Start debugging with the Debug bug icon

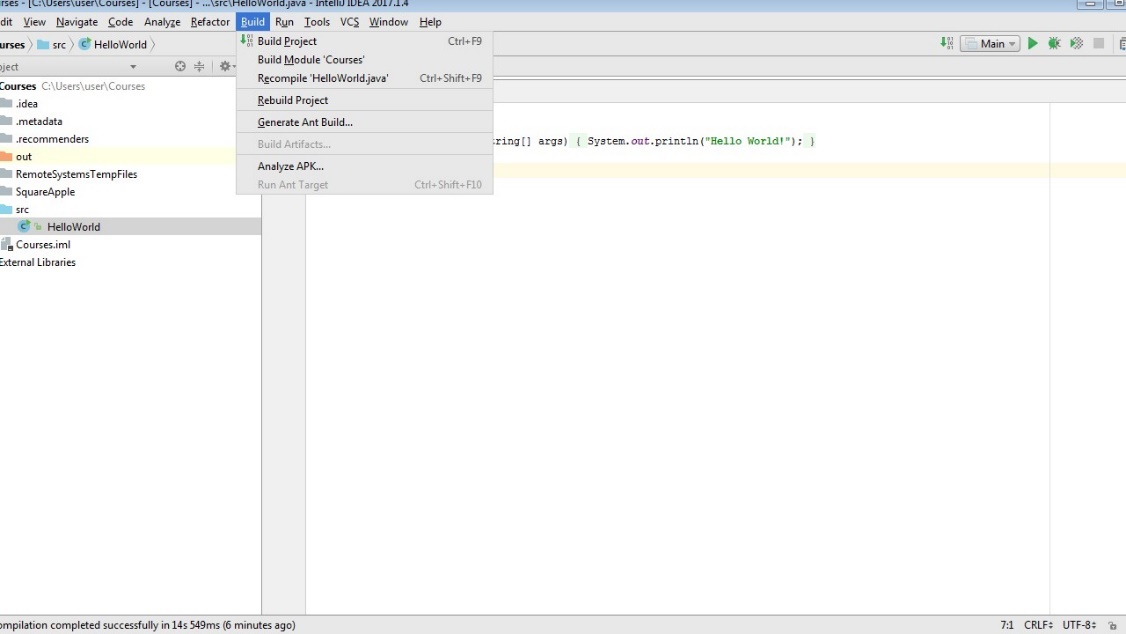click(1054, 43)
